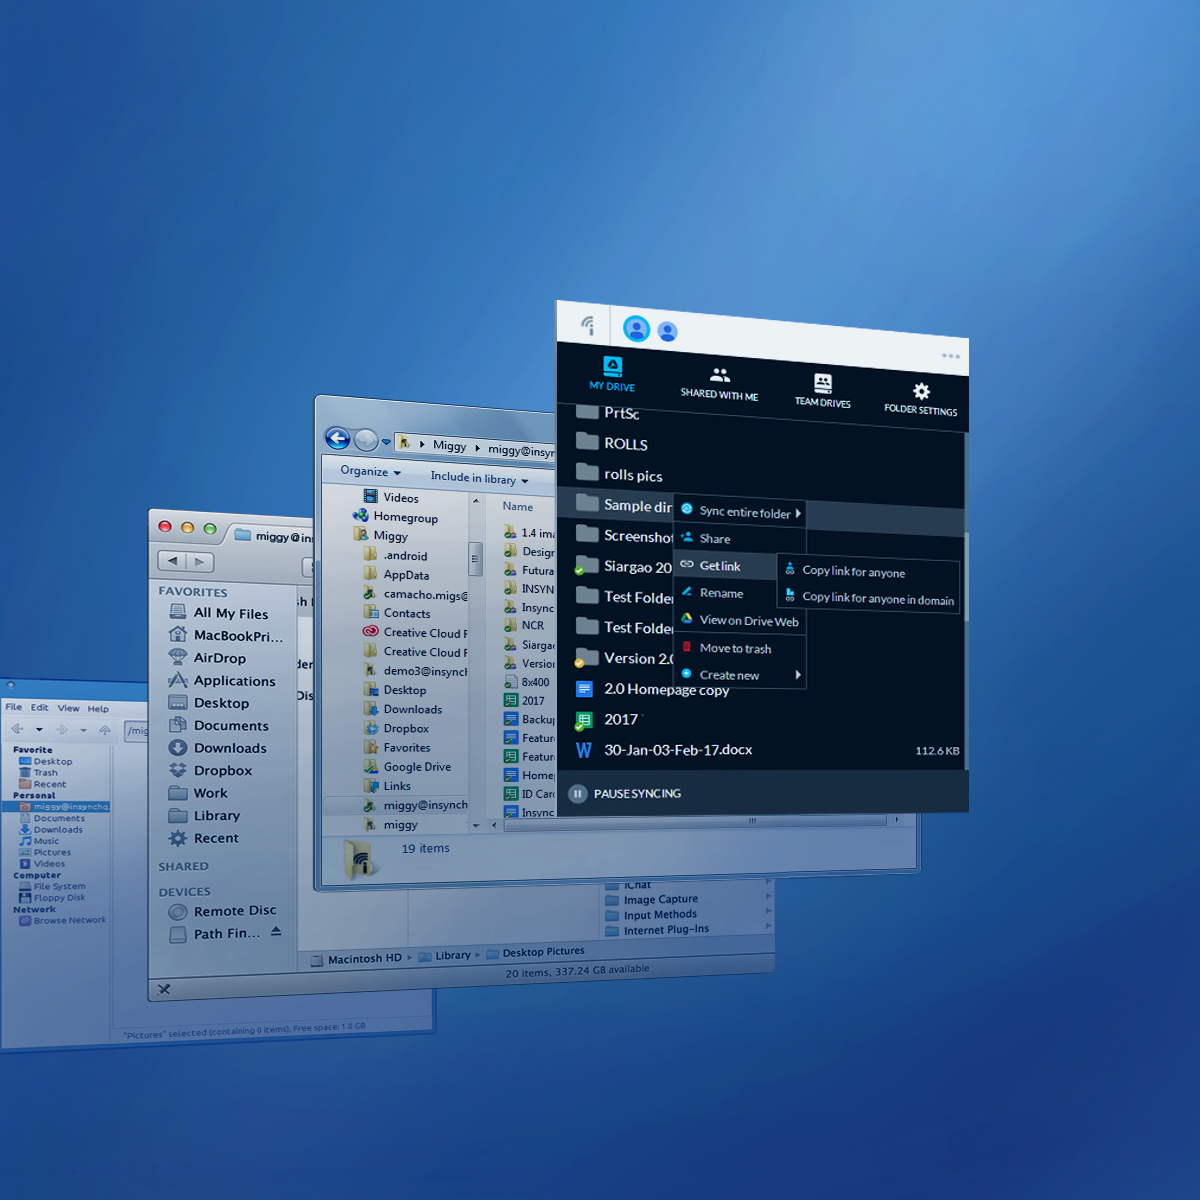
Task: Switch to the second smaller account avatar
Action: pos(668,331)
